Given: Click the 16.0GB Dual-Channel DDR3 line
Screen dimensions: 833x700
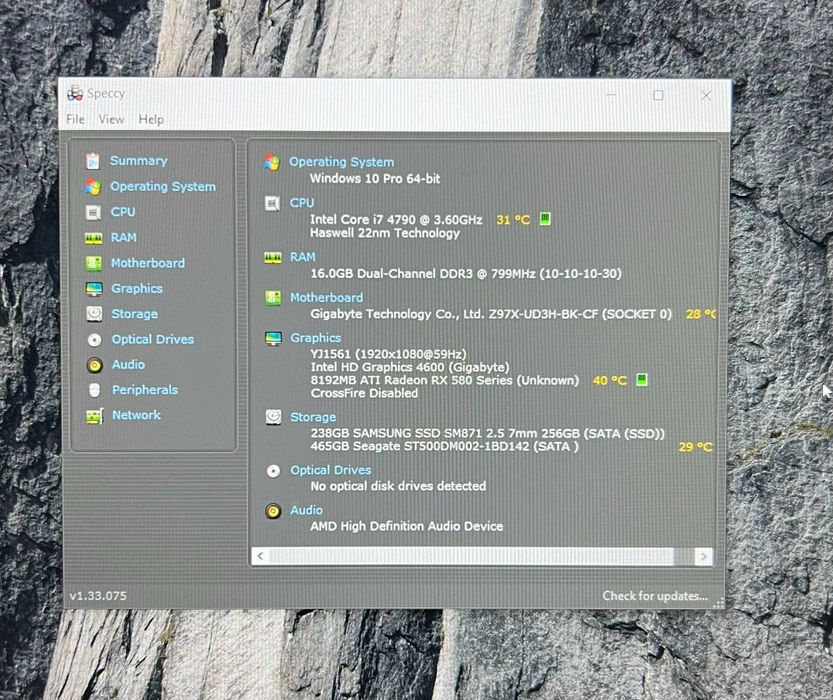Looking at the screenshot, I should click(x=466, y=274).
